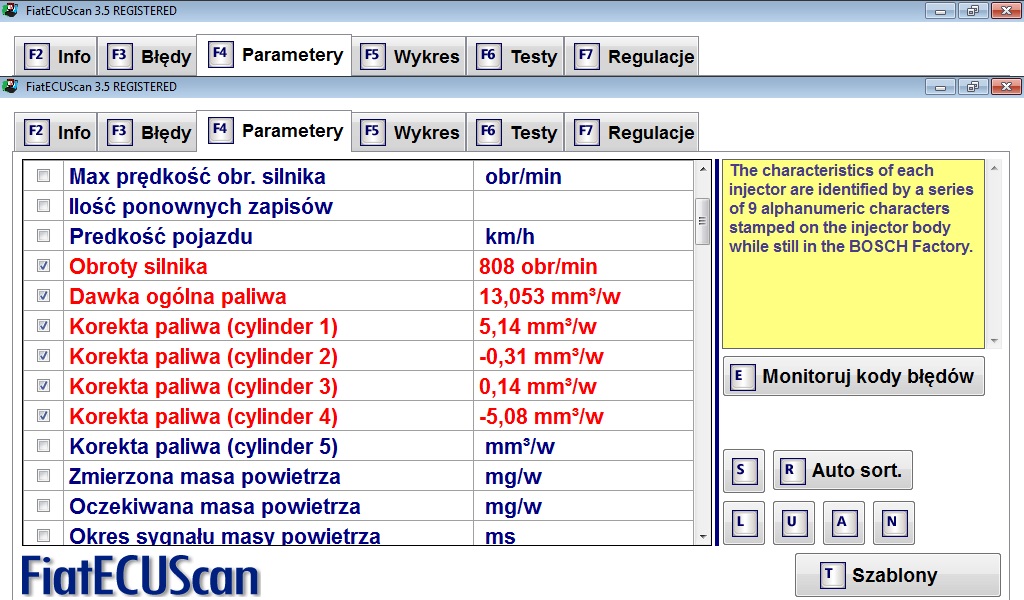
Task: Click parameter list scrollbar thumb
Action: tap(703, 221)
